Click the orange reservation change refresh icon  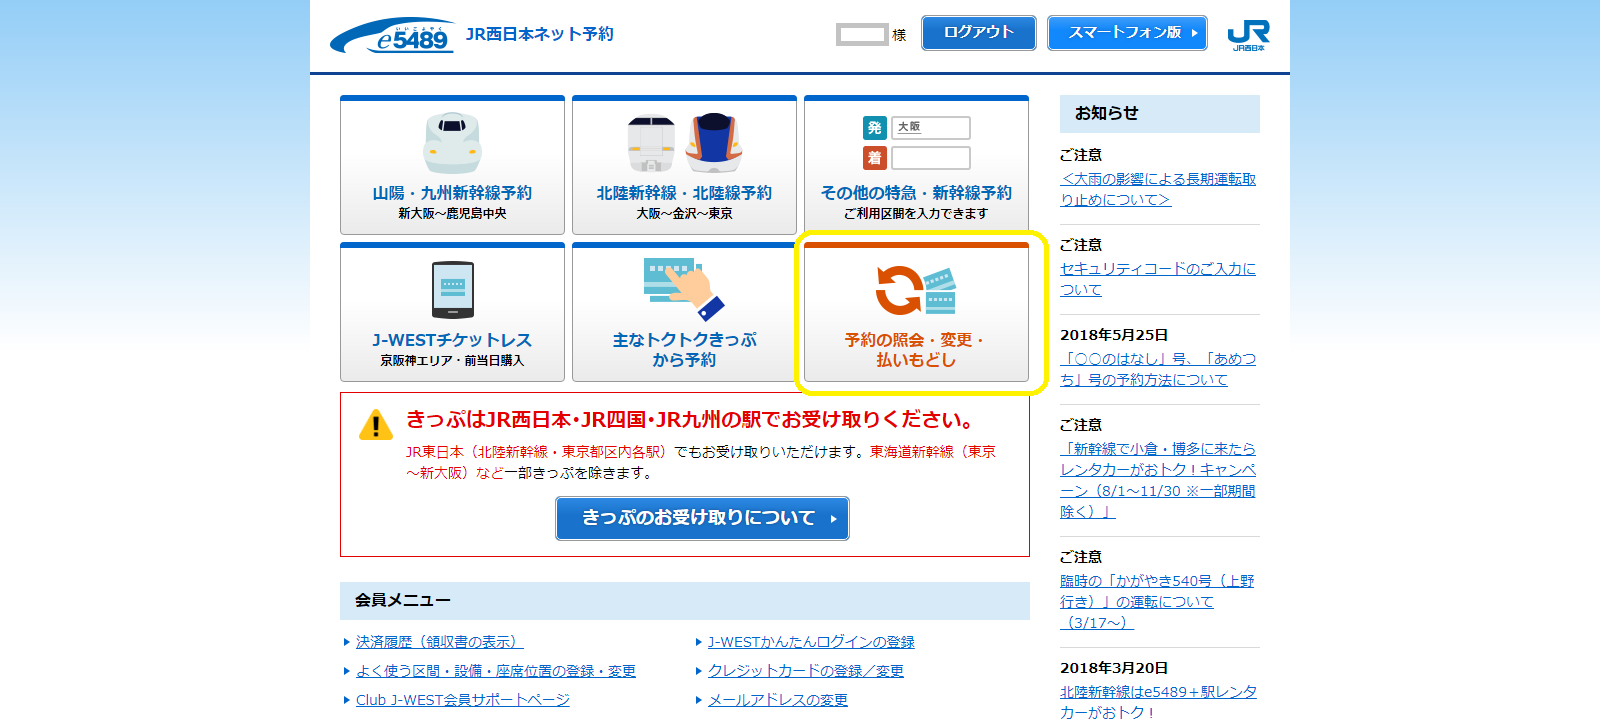point(900,290)
